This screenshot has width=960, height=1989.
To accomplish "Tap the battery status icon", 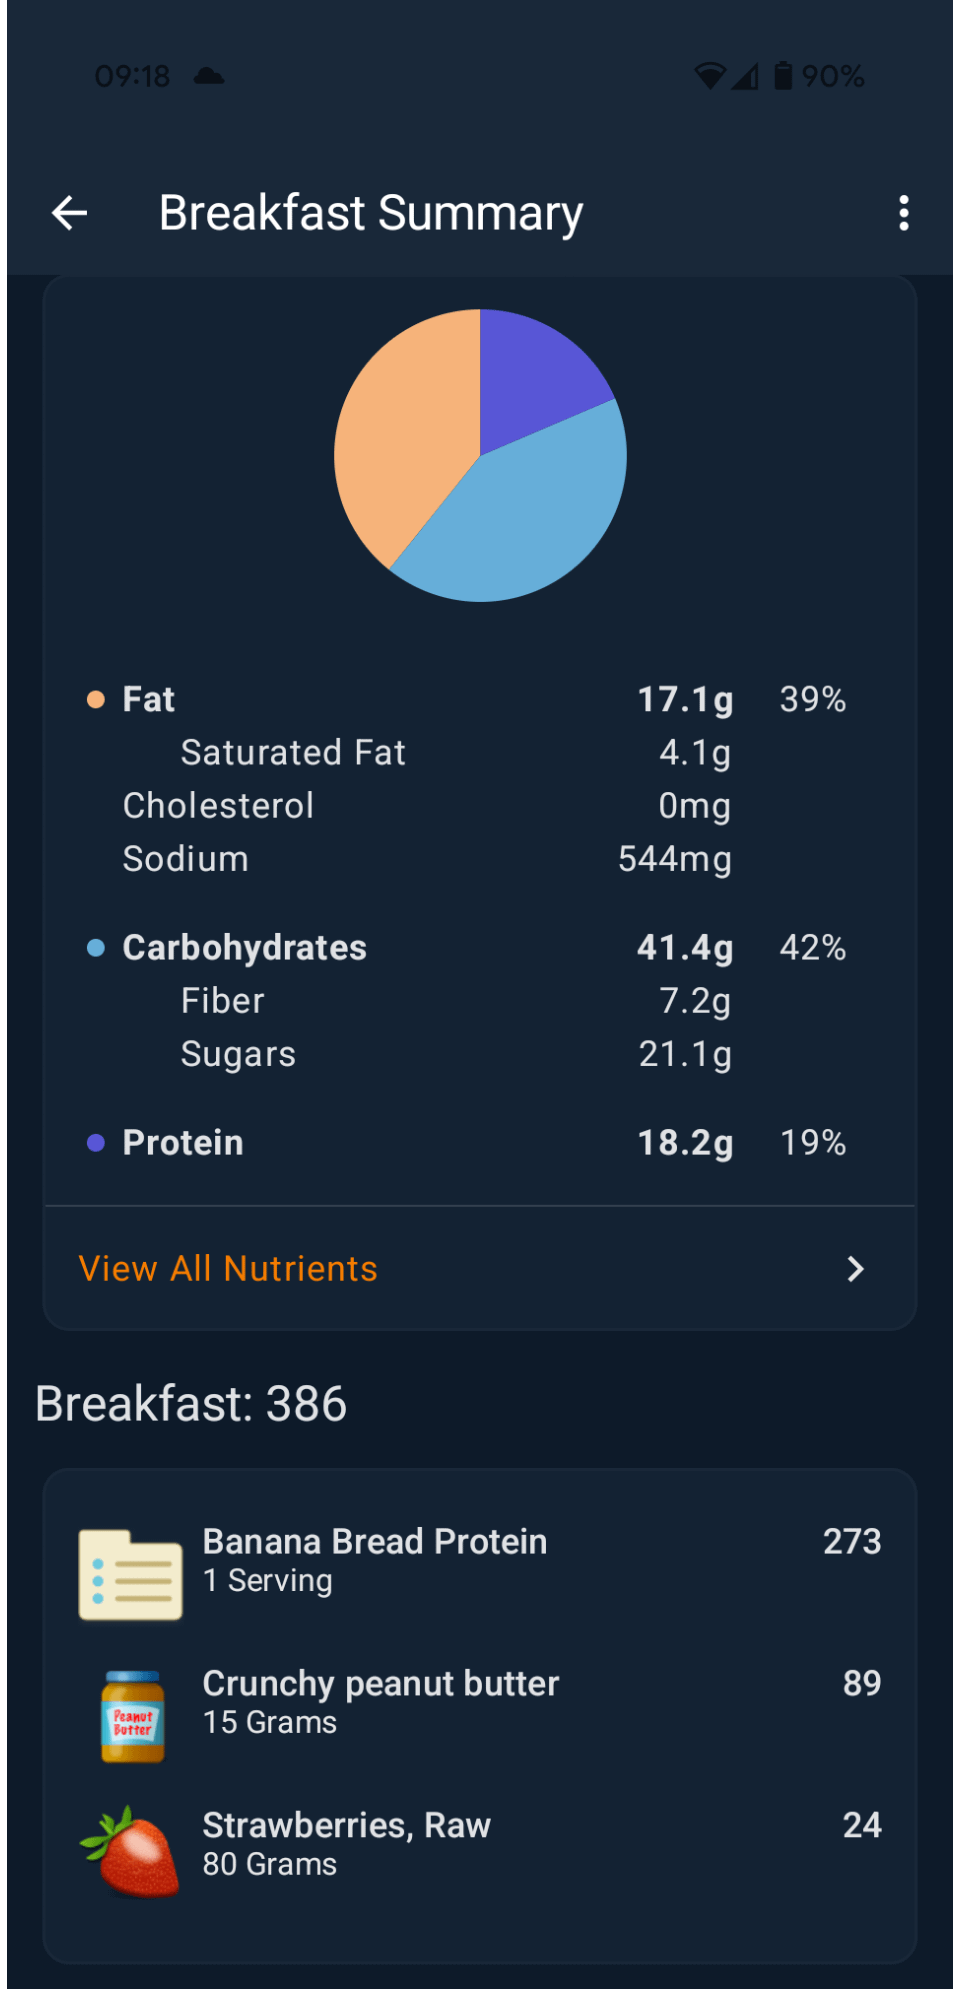I will [783, 76].
